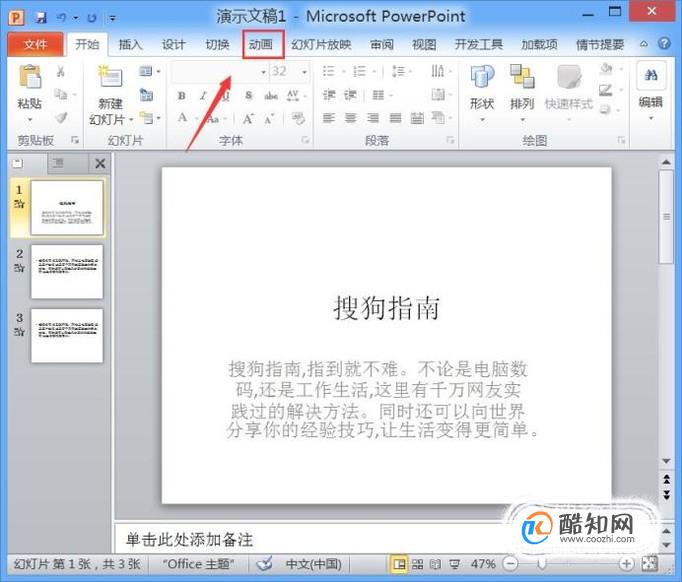Open the 开发工具 (Developer) tab
The image size is (682, 582).
[478, 44]
